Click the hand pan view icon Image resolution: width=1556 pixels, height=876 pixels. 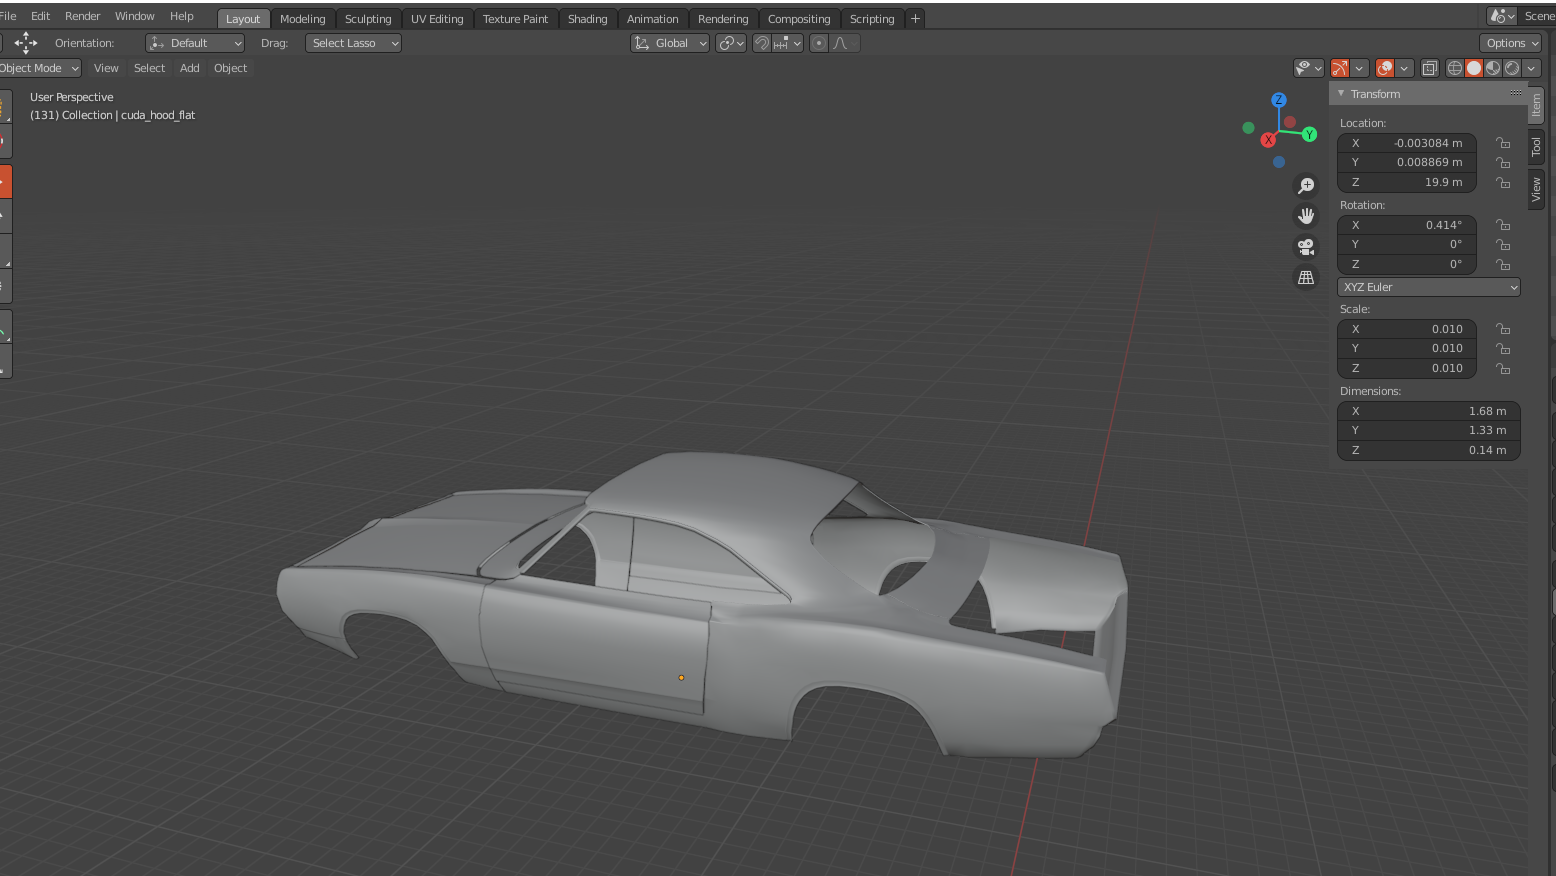(1306, 216)
